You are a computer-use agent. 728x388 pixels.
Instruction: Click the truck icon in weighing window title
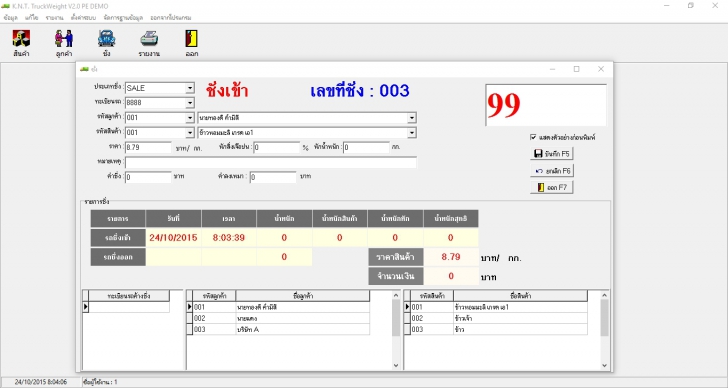[84, 69]
